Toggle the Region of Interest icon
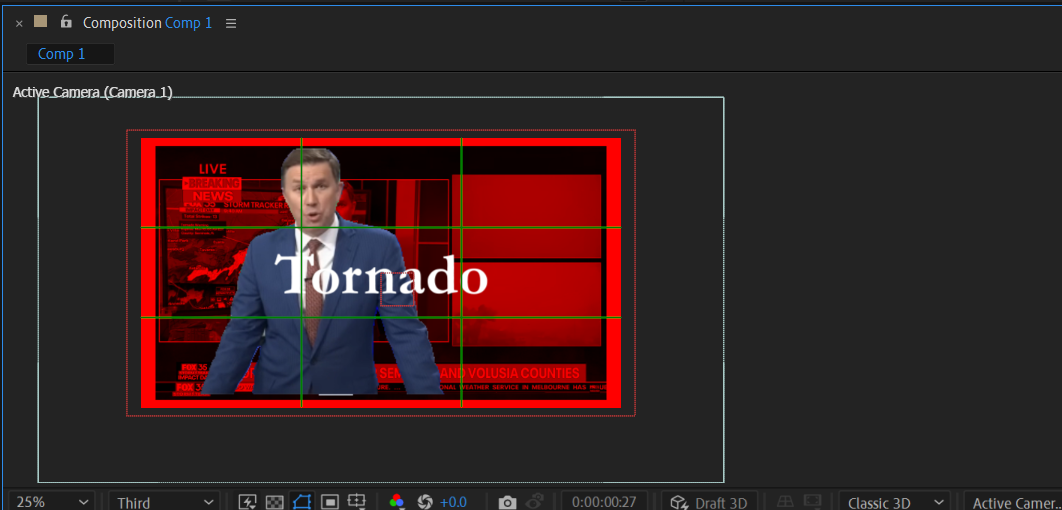The image size is (1062, 510). click(x=330, y=502)
